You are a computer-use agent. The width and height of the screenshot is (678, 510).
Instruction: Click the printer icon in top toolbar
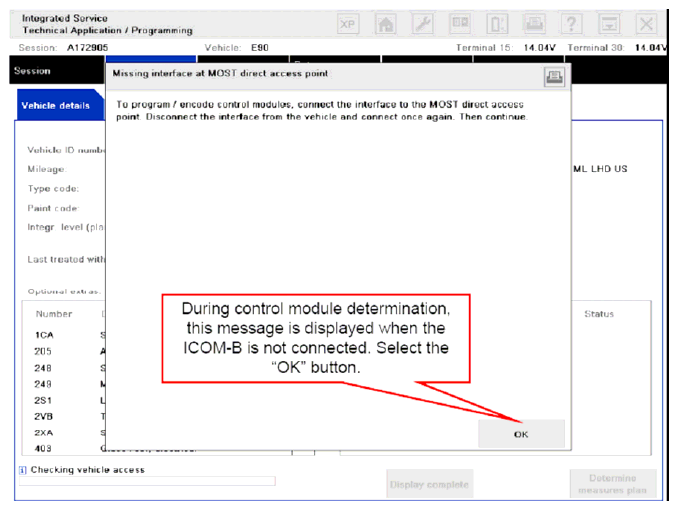coord(534,24)
